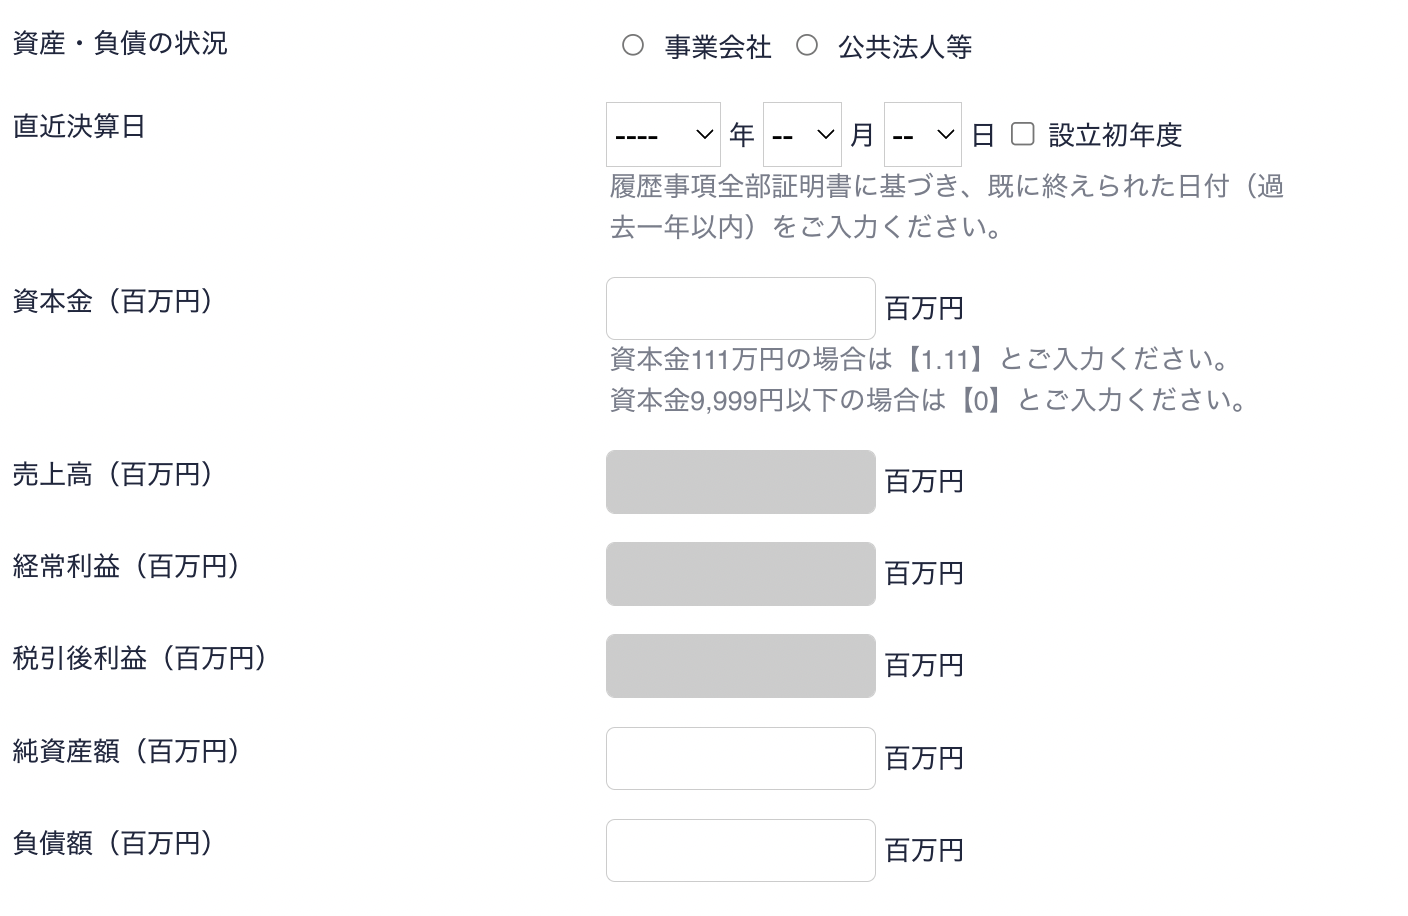The height and width of the screenshot is (916, 1408).
Task: Expand the day (日) dropdown
Action: (x=922, y=134)
